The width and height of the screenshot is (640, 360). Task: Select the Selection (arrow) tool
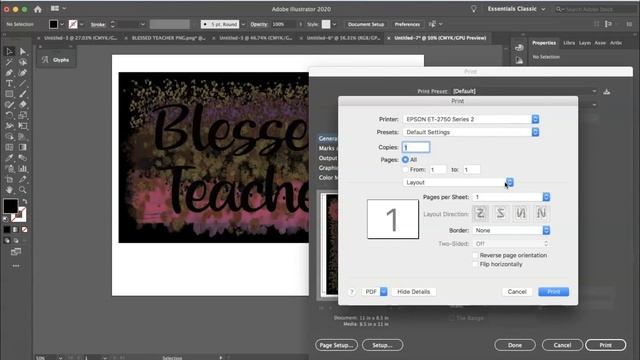click(x=9, y=51)
